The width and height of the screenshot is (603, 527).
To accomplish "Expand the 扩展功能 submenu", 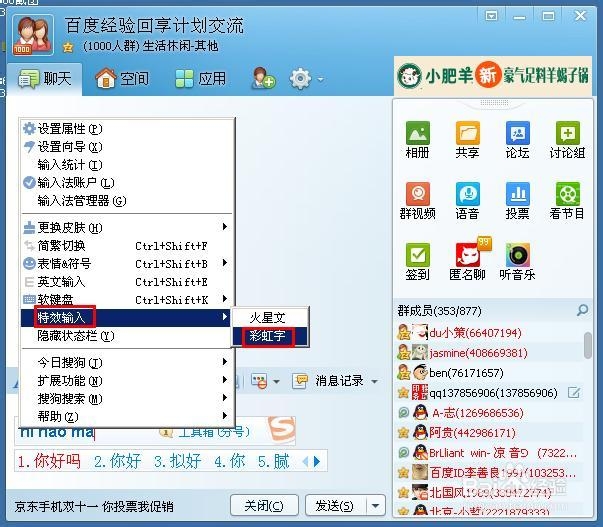I will tap(127, 380).
